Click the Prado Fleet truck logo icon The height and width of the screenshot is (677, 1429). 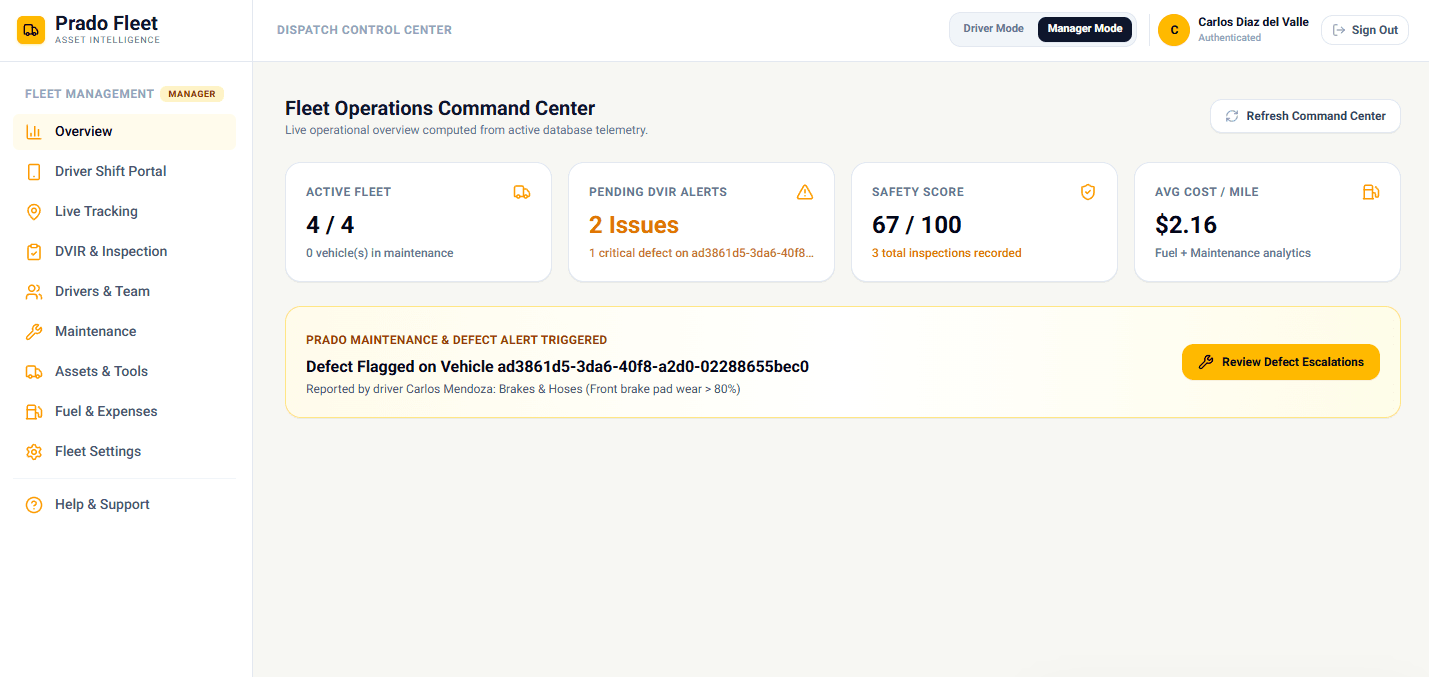coord(31,30)
